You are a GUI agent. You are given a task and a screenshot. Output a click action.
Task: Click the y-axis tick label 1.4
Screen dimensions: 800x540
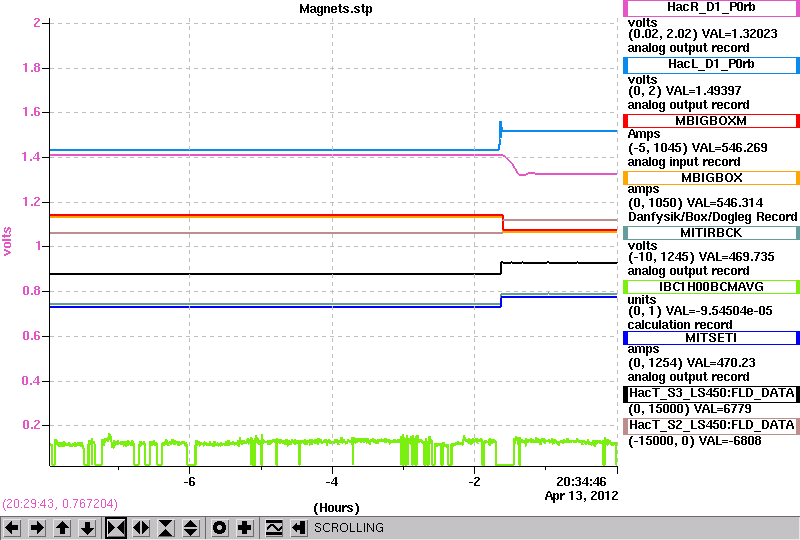pos(32,157)
